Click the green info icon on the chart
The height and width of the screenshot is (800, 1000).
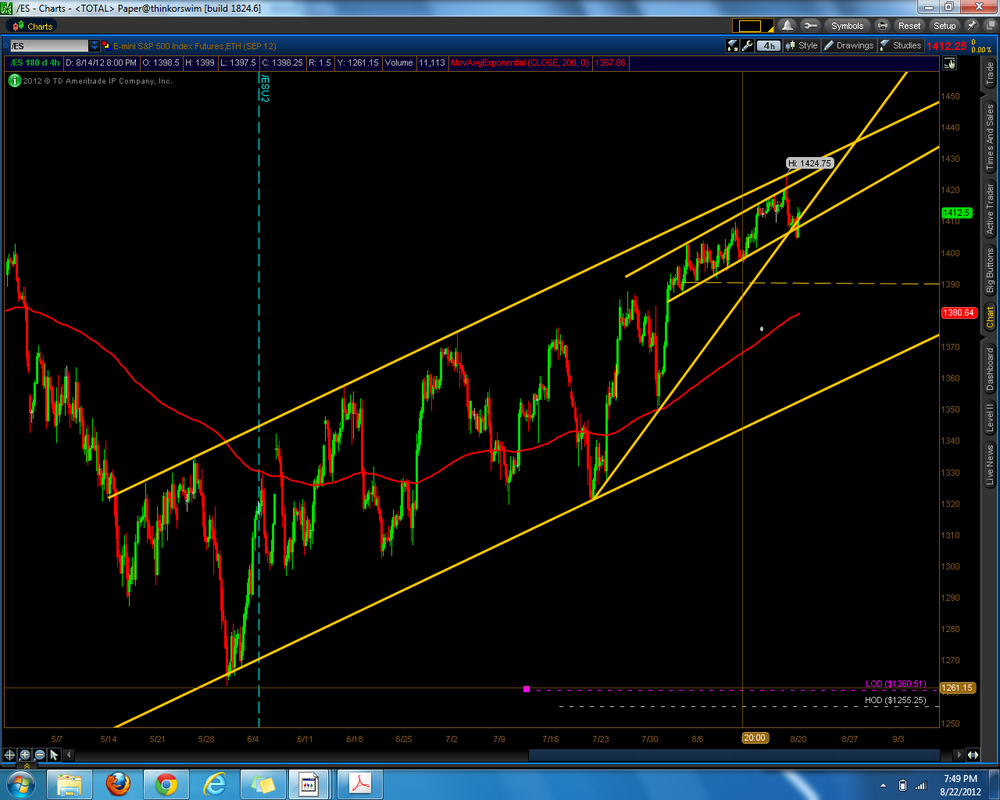[14, 81]
